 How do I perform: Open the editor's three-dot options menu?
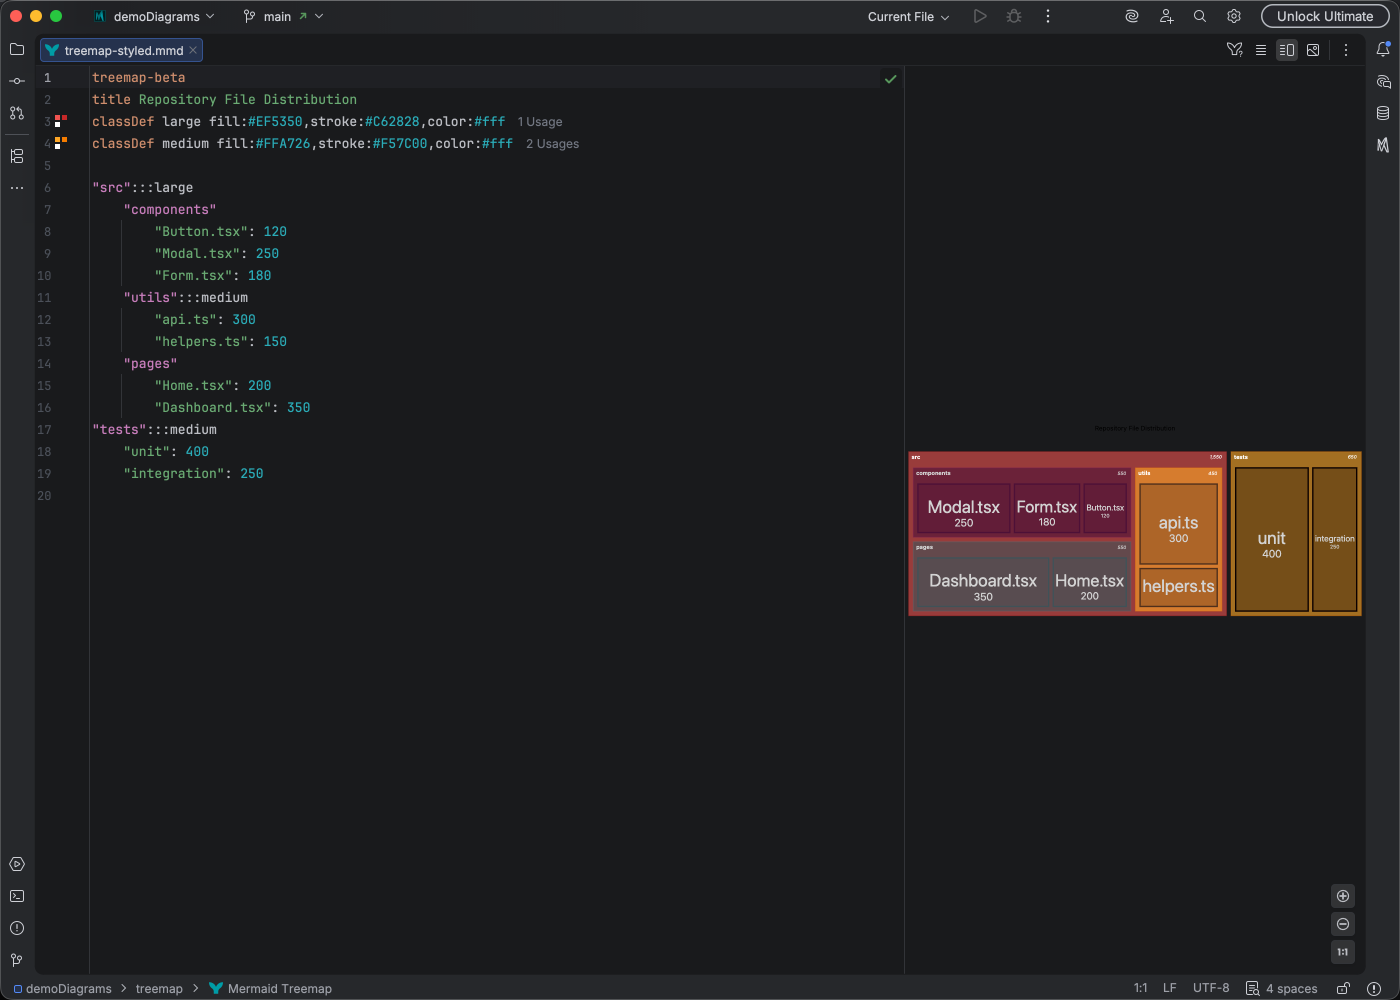coord(1345,49)
